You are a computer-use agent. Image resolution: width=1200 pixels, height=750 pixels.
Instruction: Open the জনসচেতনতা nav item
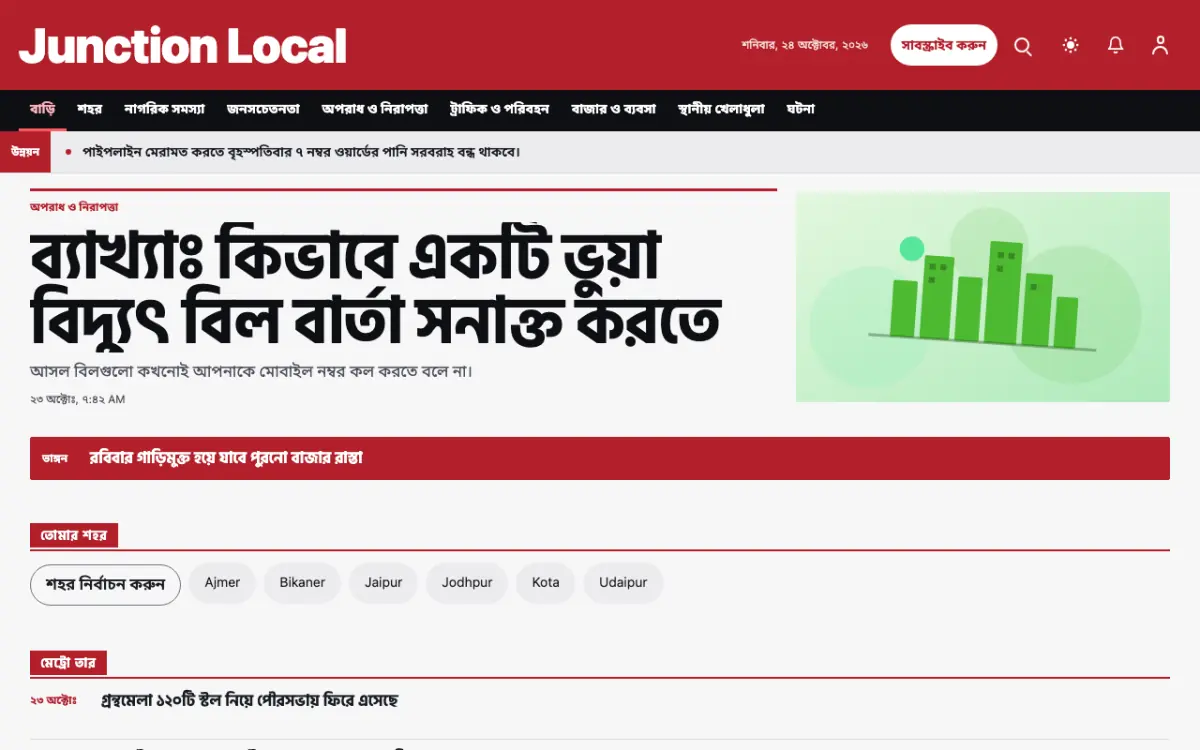(x=263, y=109)
